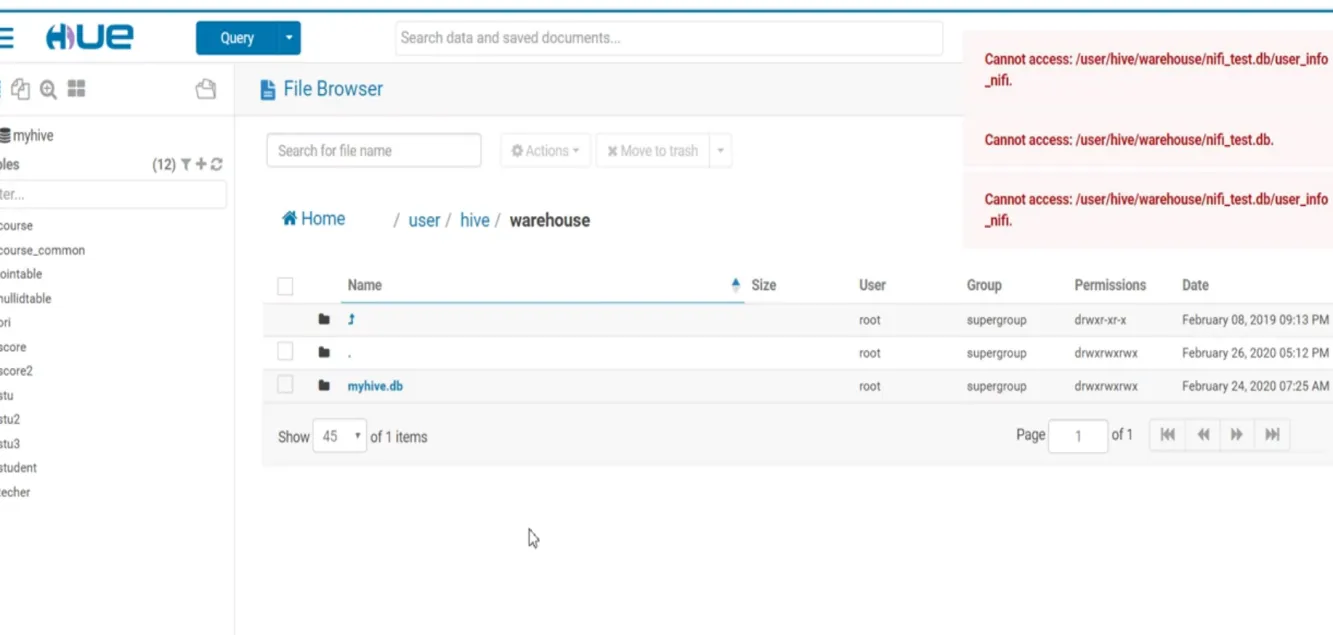This screenshot has width=1333, height=635.
Task: Select the nullidtable table
Action: [26, 298]
